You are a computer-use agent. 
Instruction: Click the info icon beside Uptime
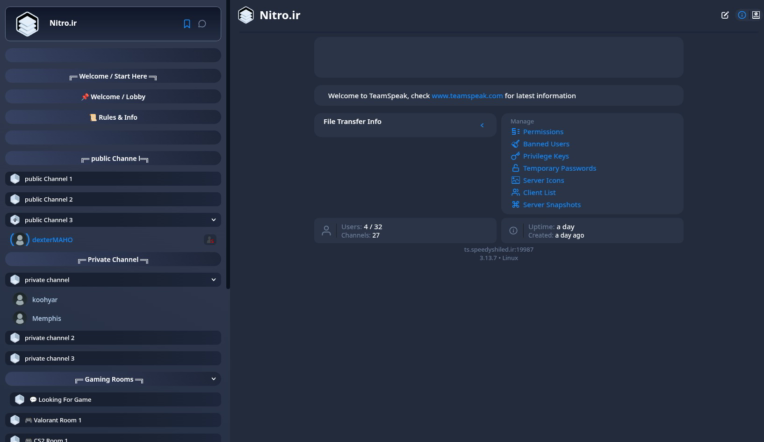click(x=513, y=231)
